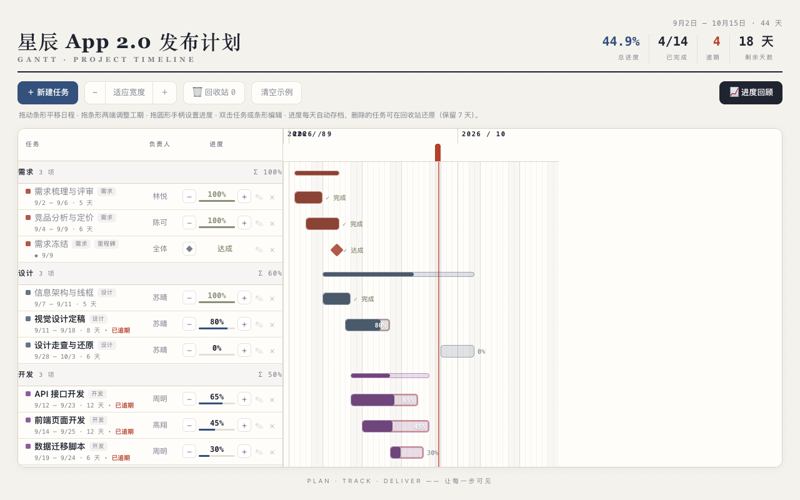The image size is (800, 500).
Task: Collapse the 开发 group header
Action: pos(150,374)
